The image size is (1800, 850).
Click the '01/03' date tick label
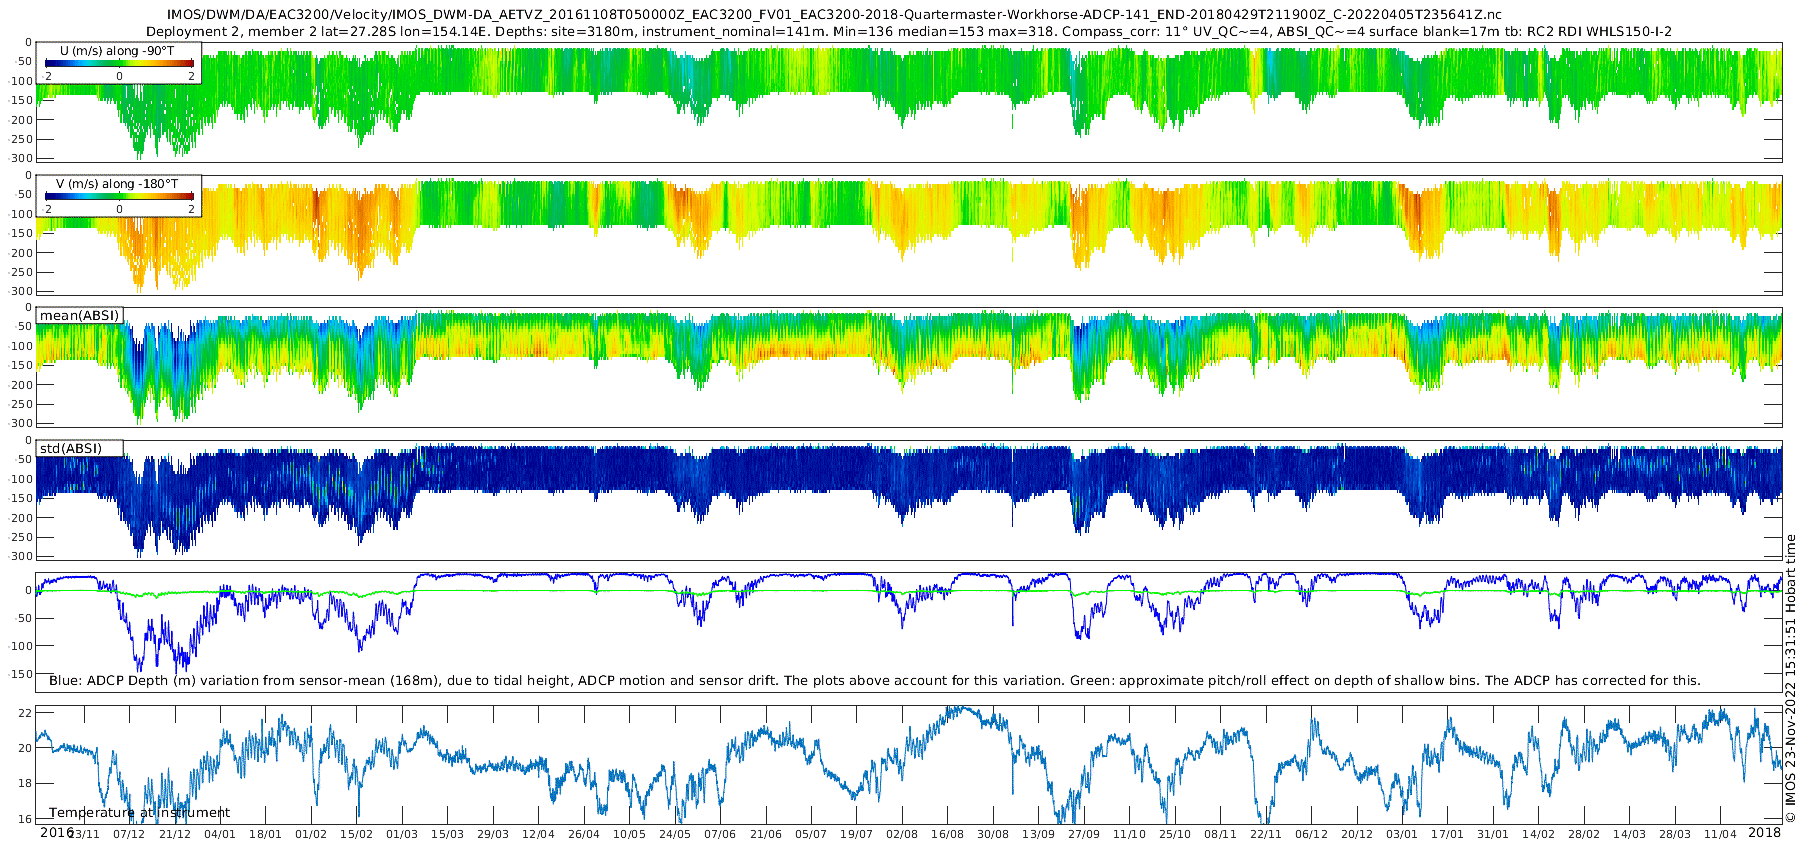(402, 834)
